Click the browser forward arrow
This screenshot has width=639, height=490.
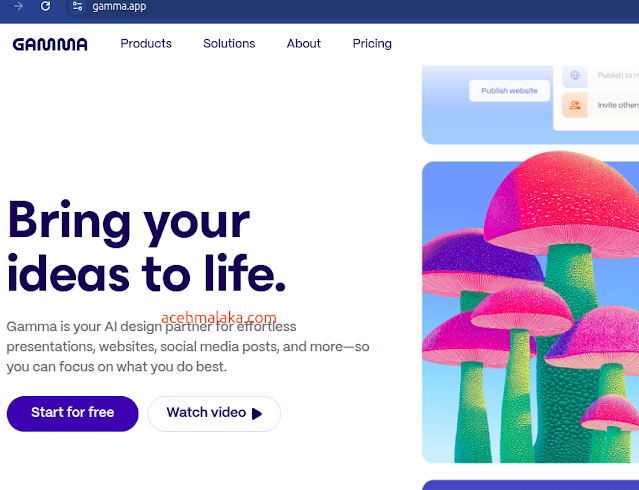tap(18, 6)
